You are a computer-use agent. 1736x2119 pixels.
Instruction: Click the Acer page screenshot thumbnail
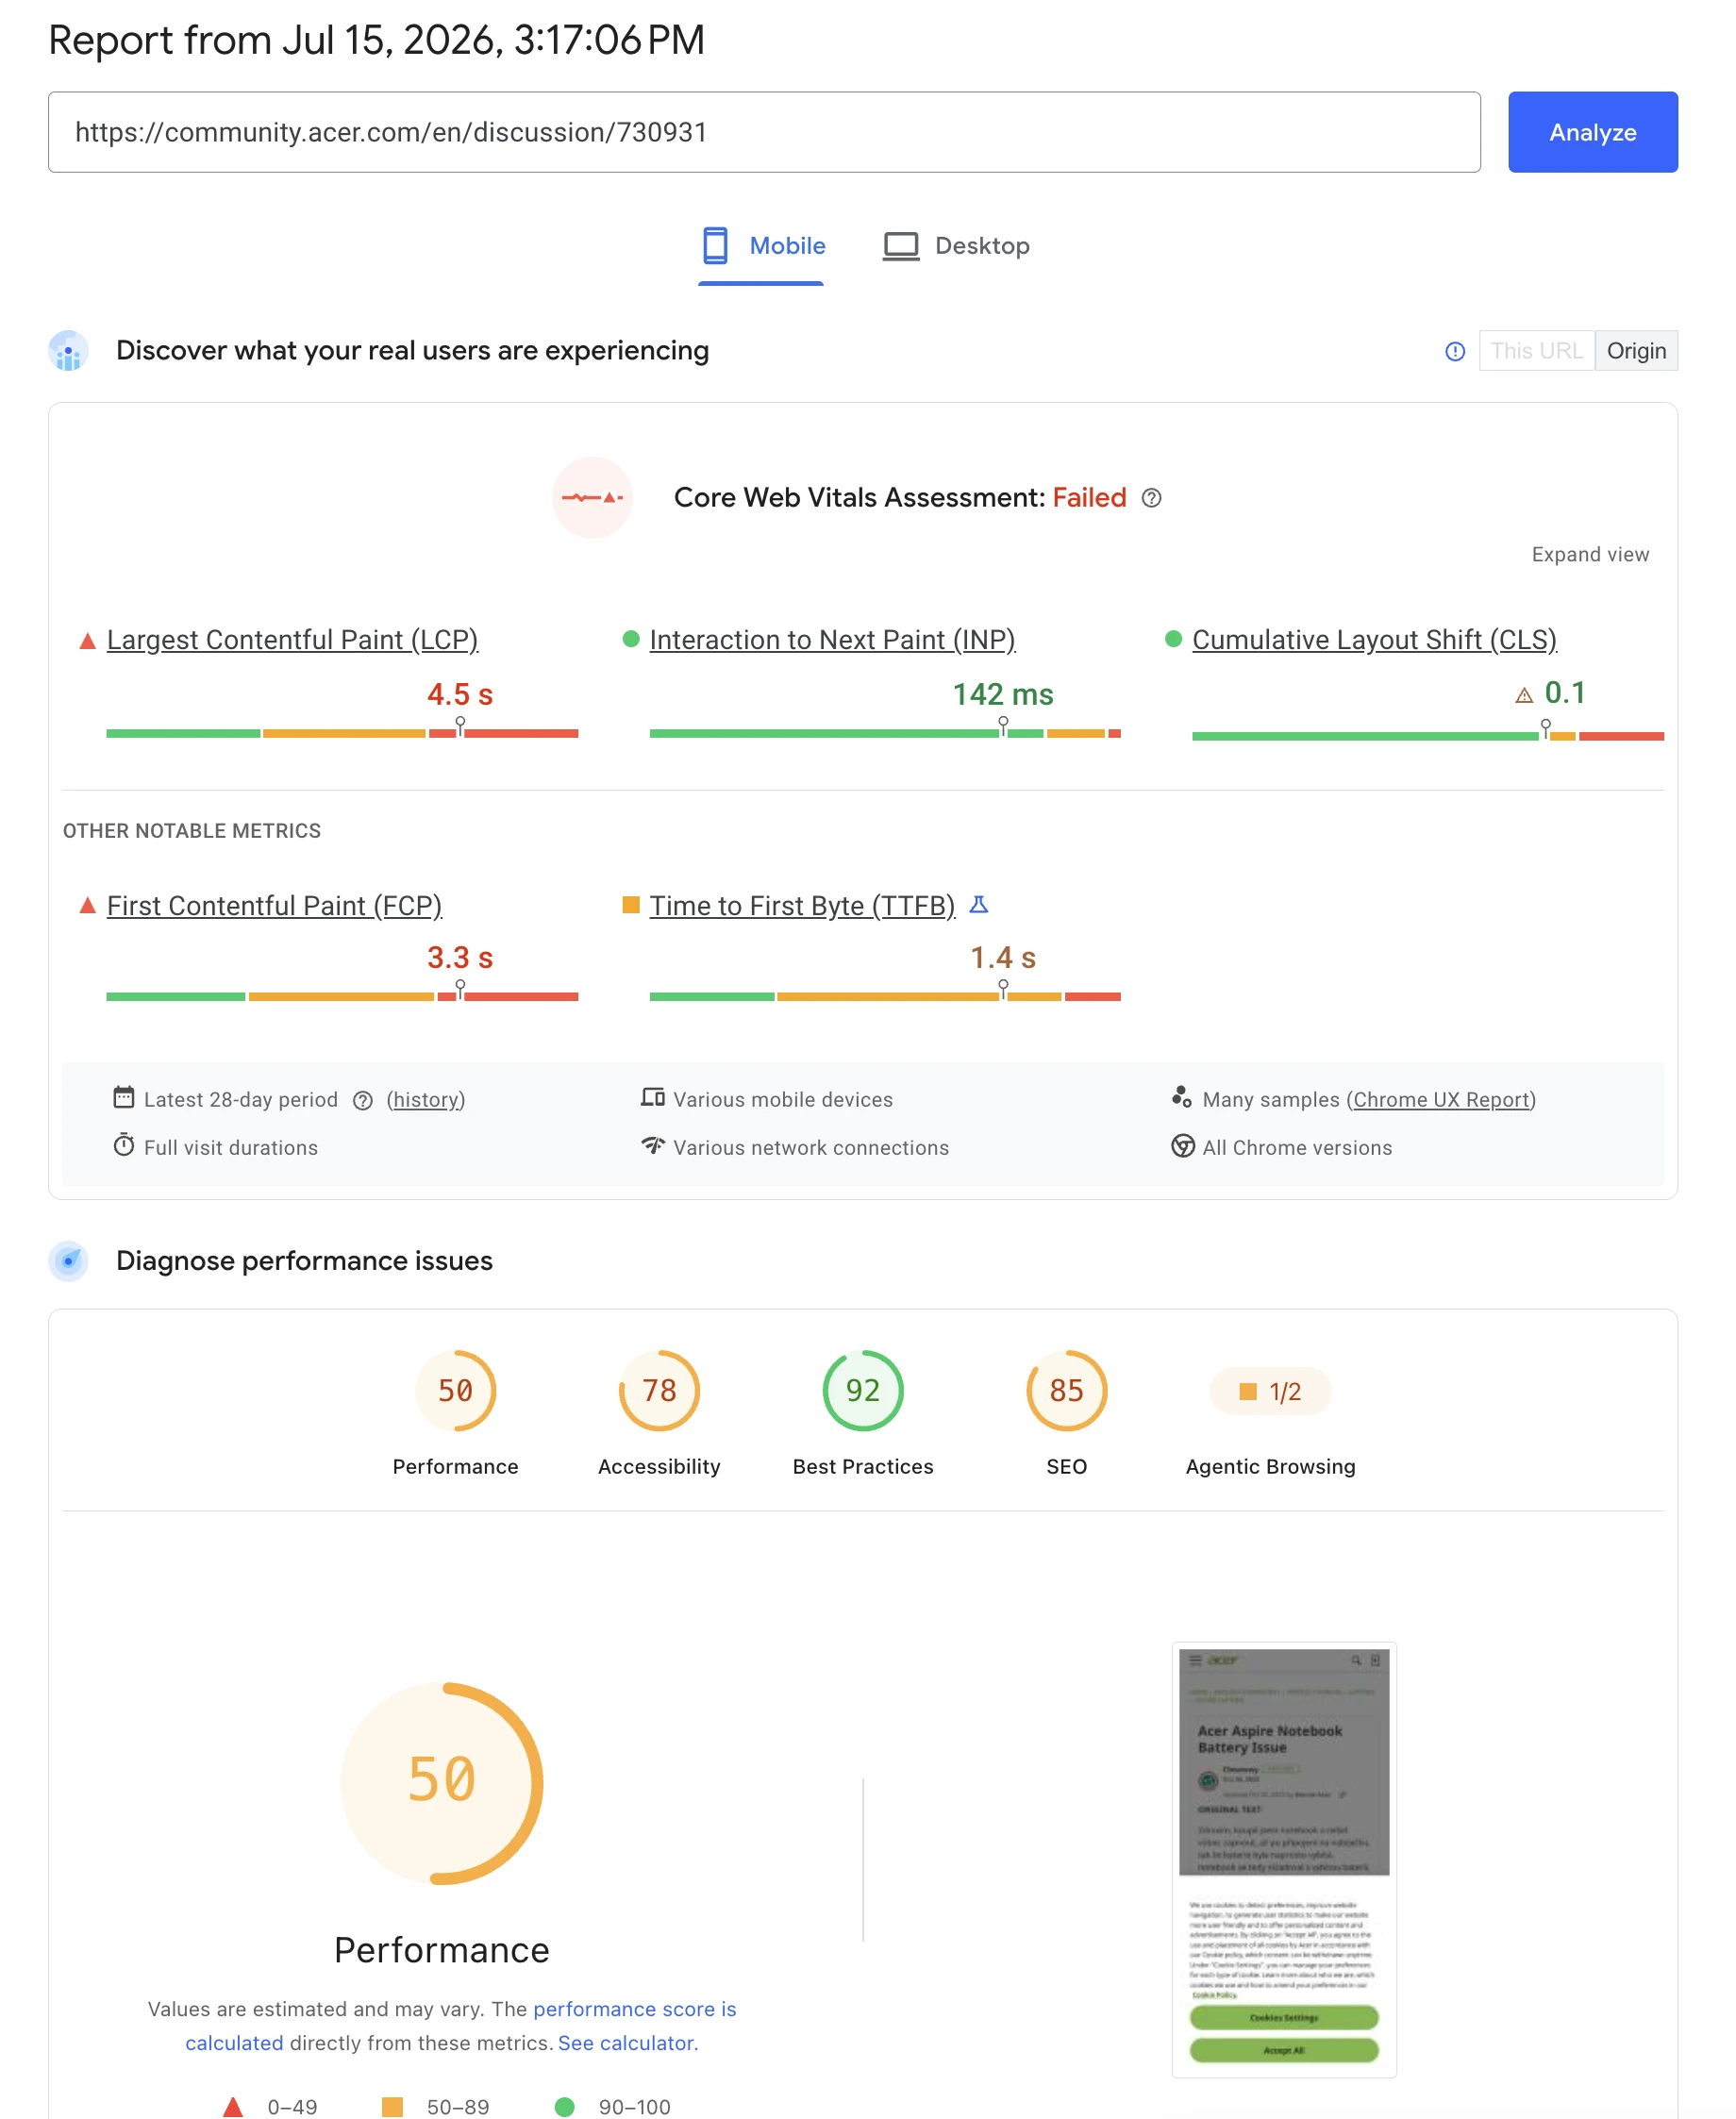click(x=1284, y=1860)
